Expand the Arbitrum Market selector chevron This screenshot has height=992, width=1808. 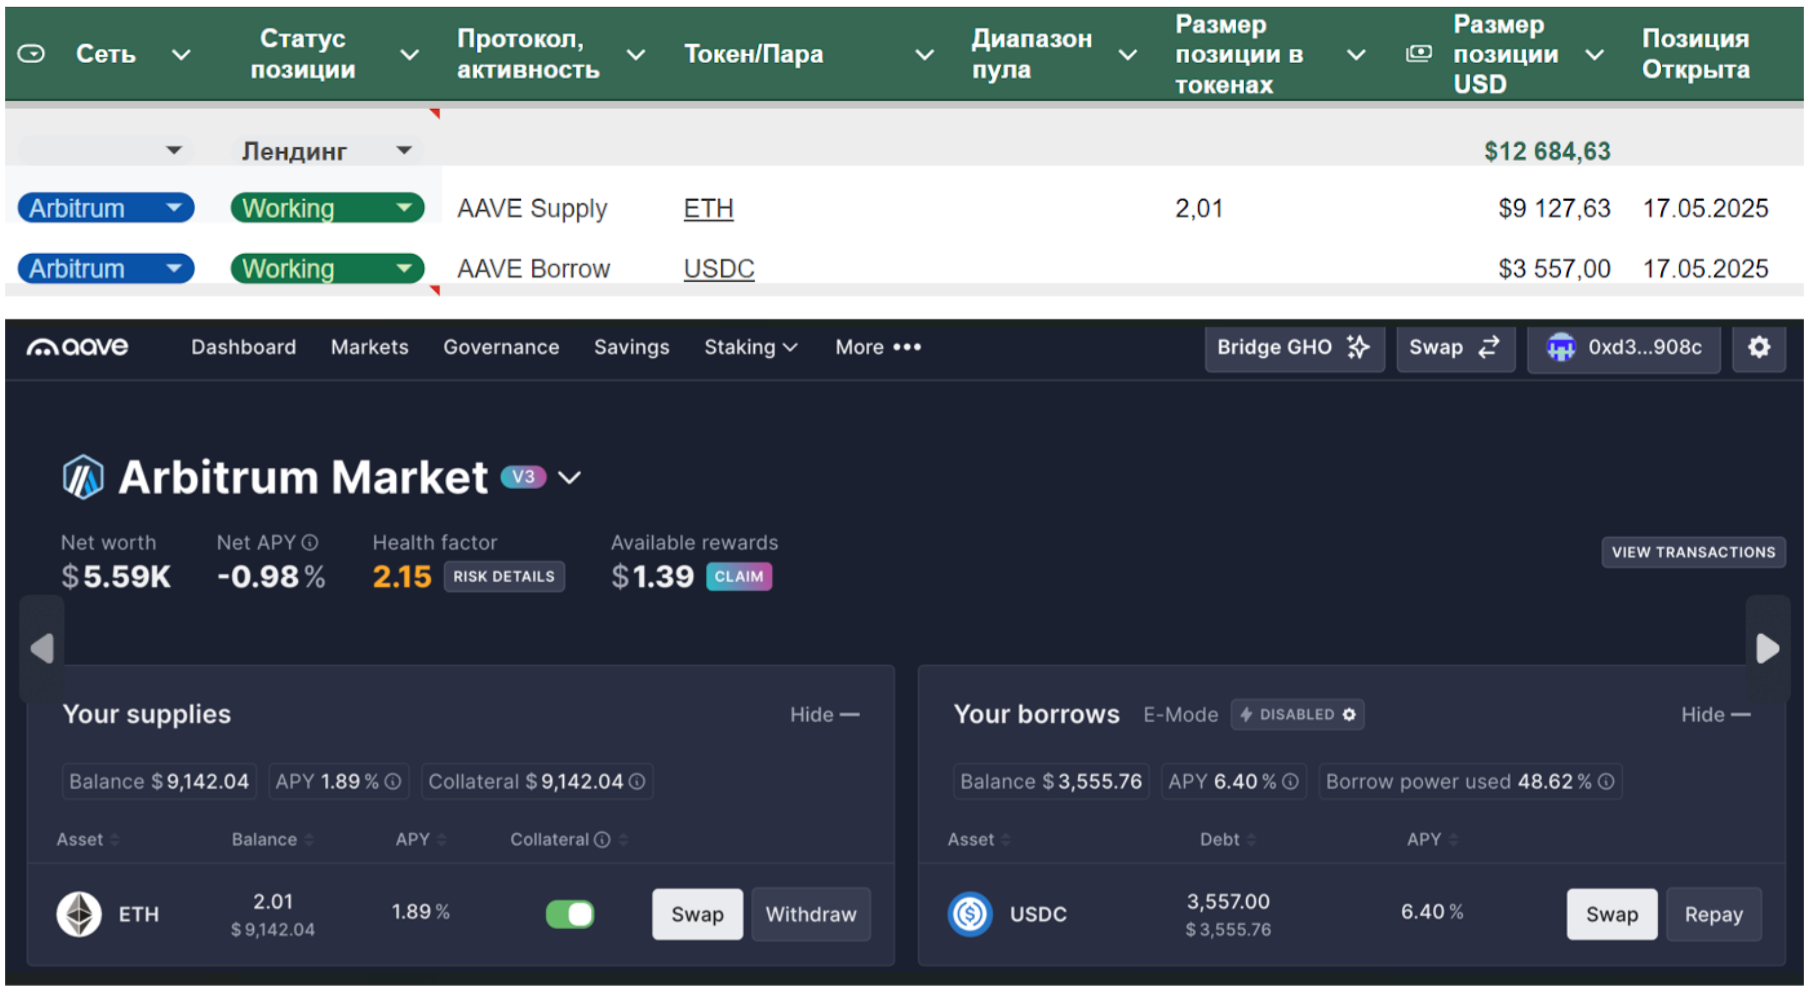click(569, 478)
